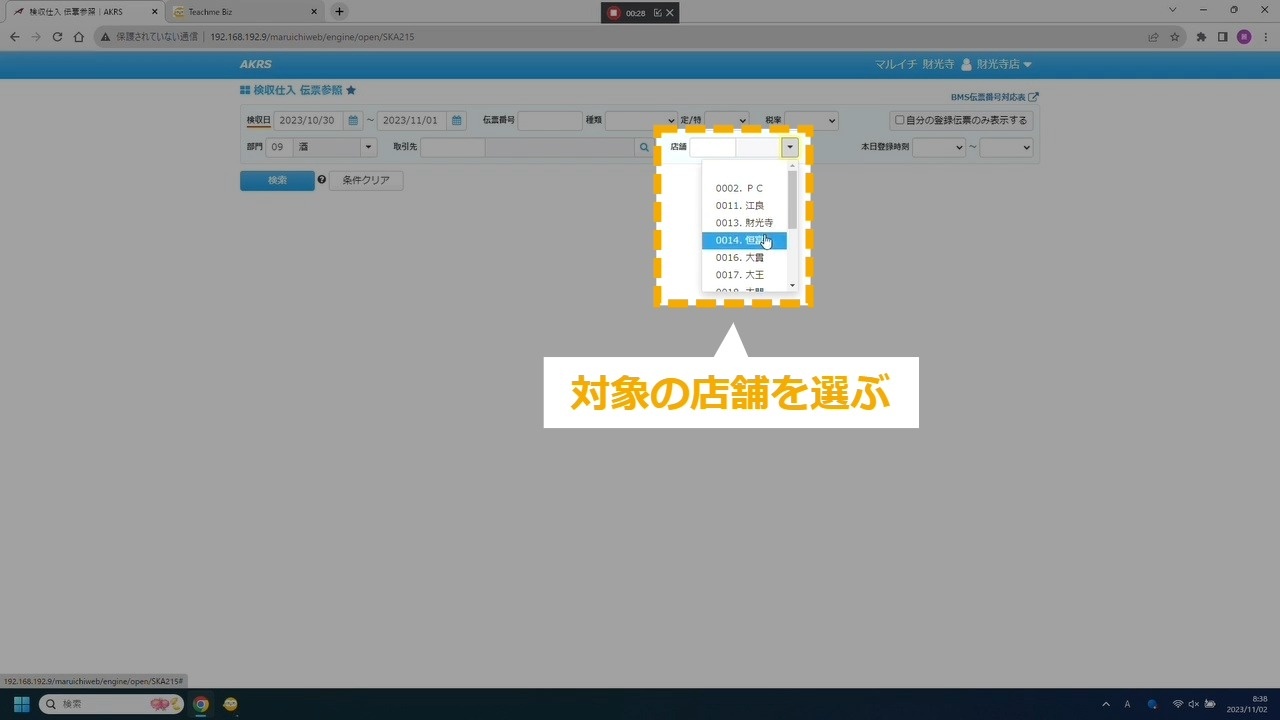
Task: Bookmark this page with the star icon
Action: pos(1175,37)
